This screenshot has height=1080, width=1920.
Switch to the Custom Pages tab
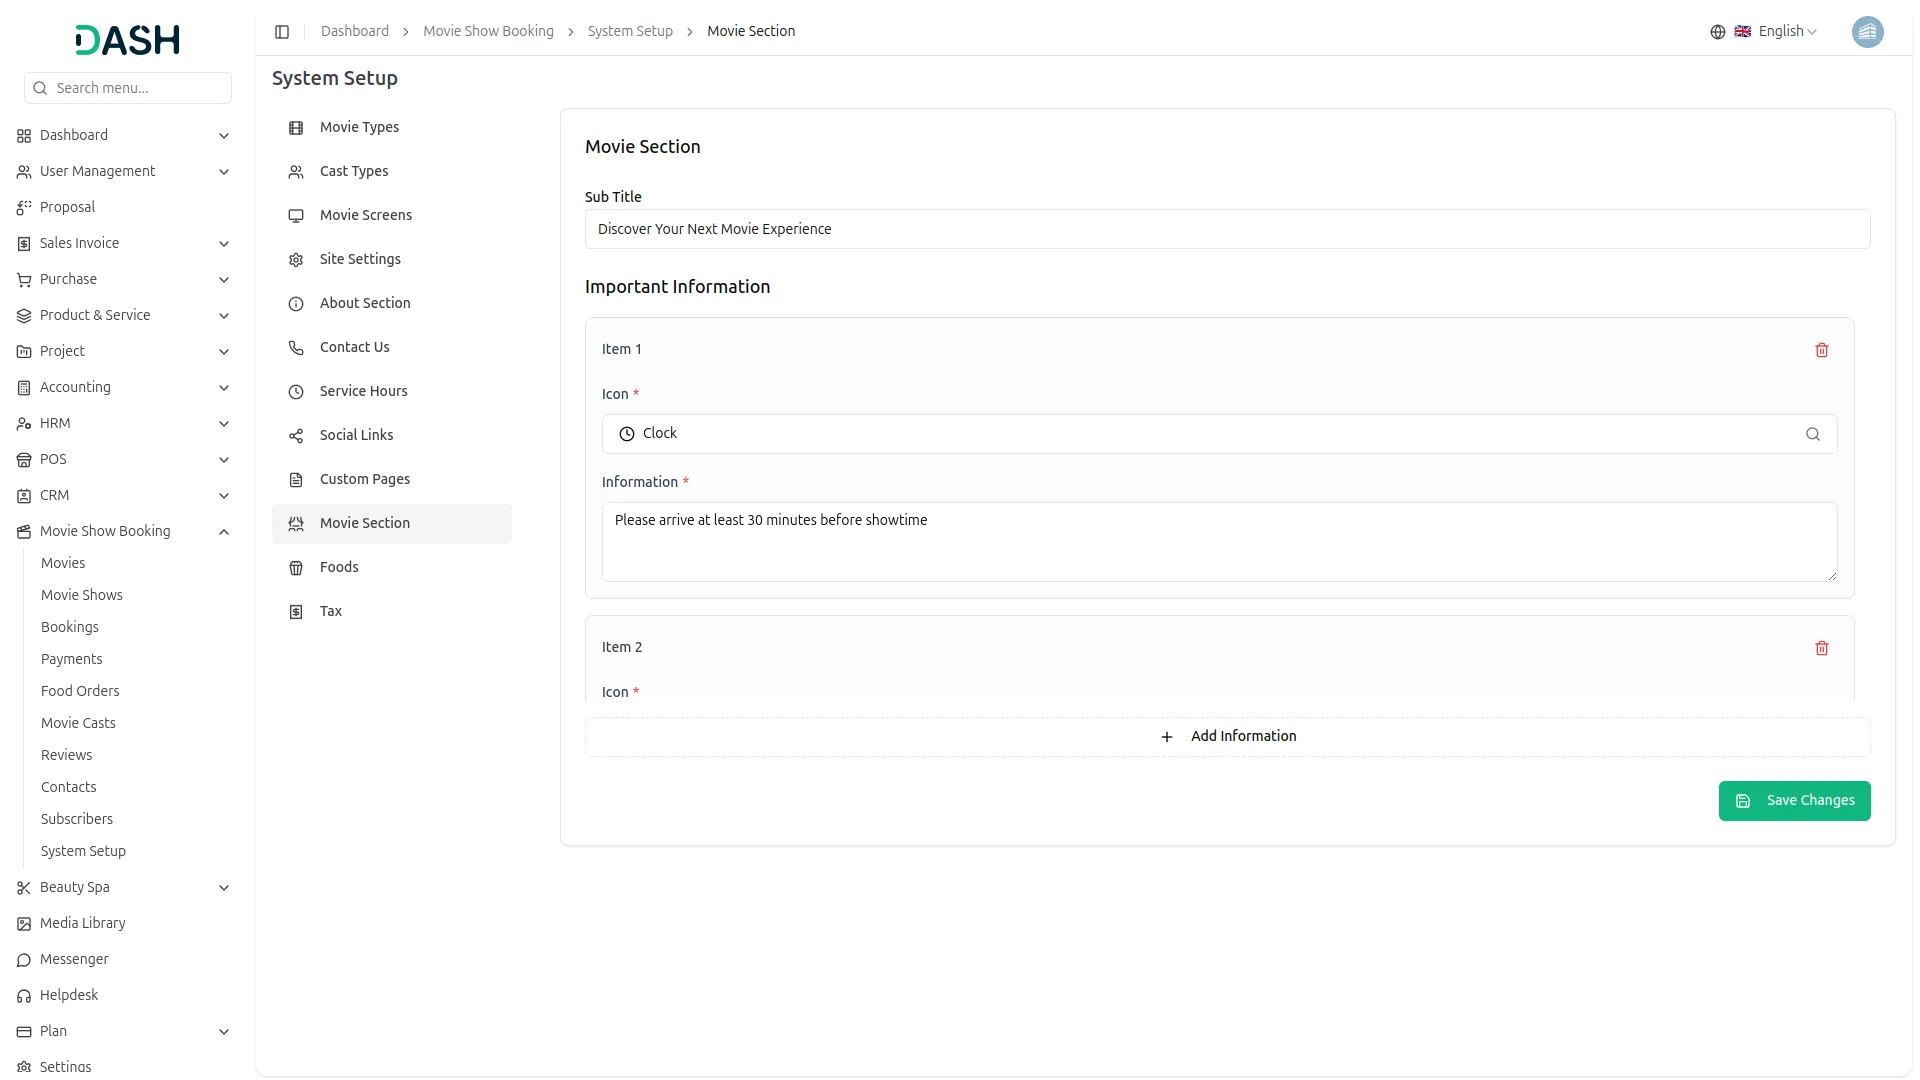(364, 479)
